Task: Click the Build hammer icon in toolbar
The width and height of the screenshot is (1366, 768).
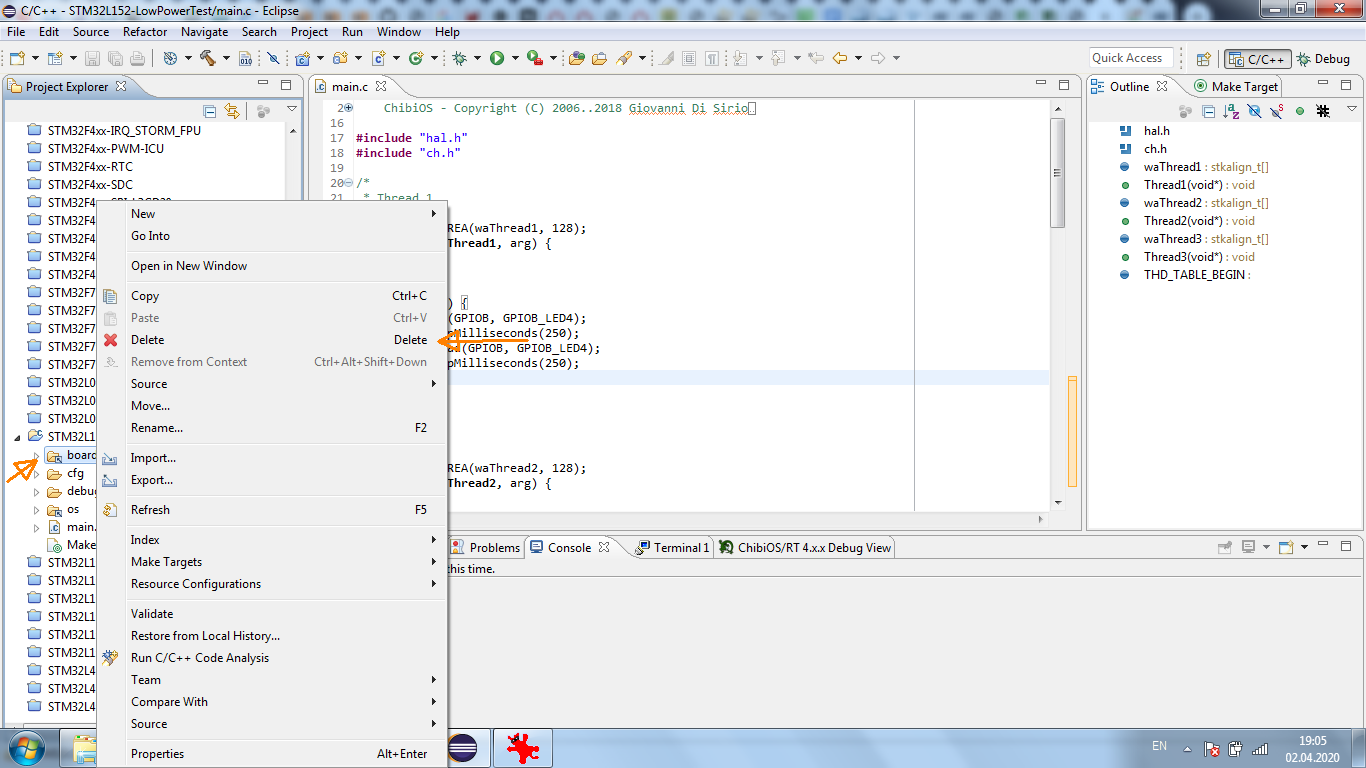Action: click(x=208, y=58)
